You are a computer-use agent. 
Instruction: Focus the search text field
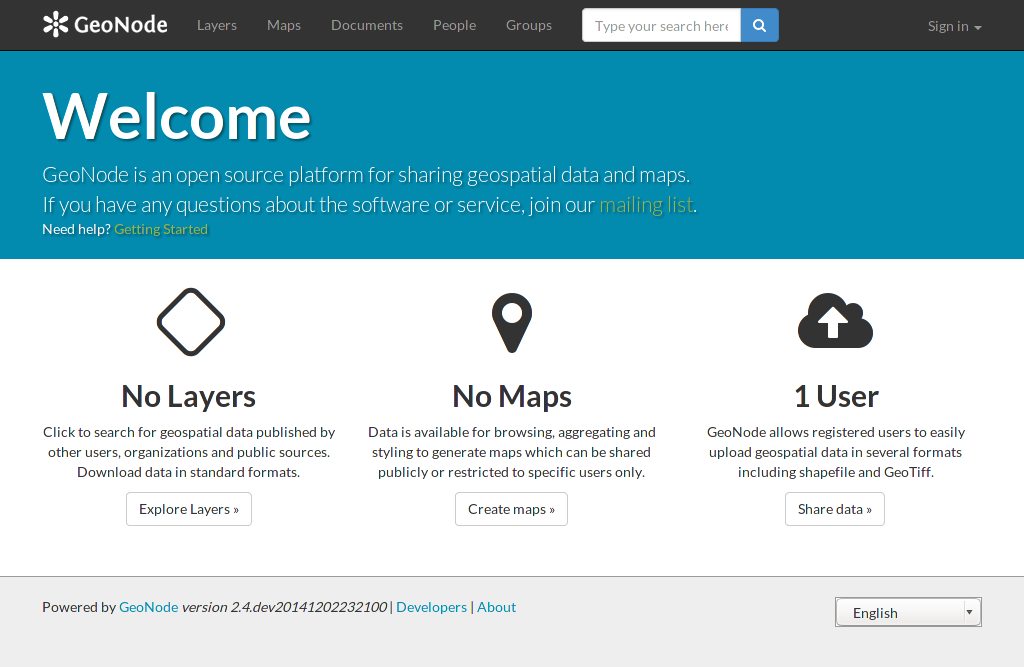click(662, 25)
